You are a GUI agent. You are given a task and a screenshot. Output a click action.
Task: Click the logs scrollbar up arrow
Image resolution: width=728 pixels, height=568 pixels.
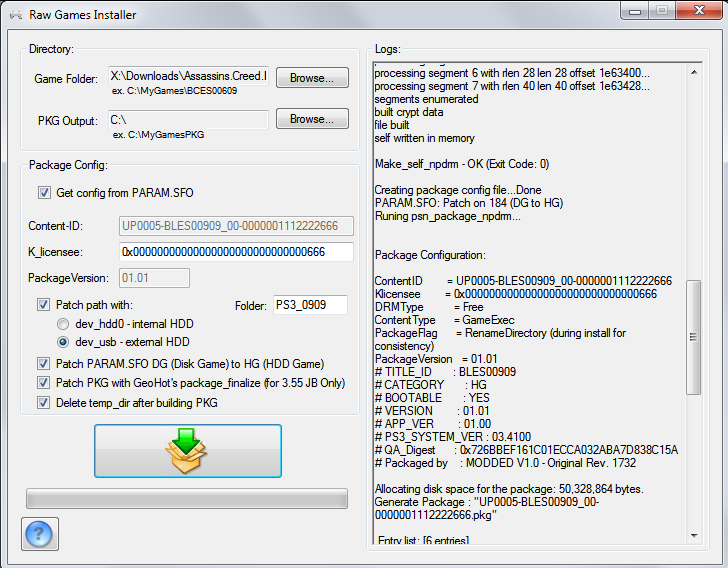tap(694, 72)
